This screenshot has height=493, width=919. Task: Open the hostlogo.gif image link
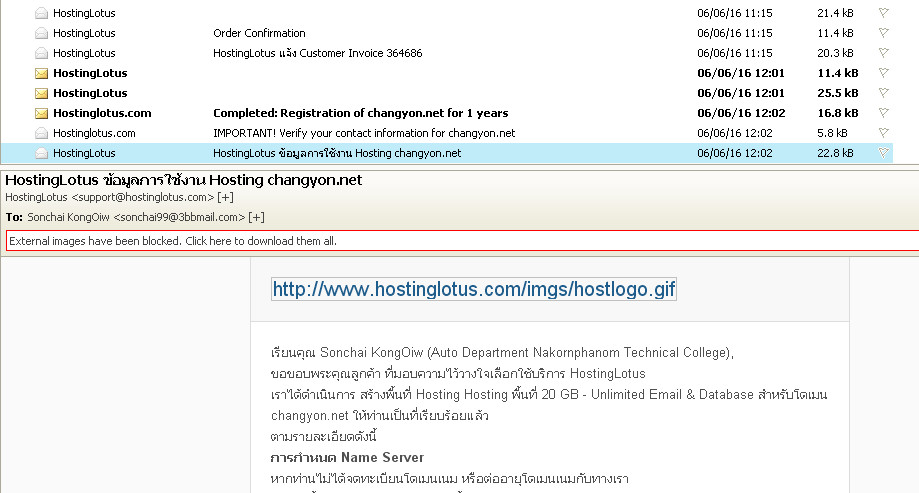[x=474, y=289]
